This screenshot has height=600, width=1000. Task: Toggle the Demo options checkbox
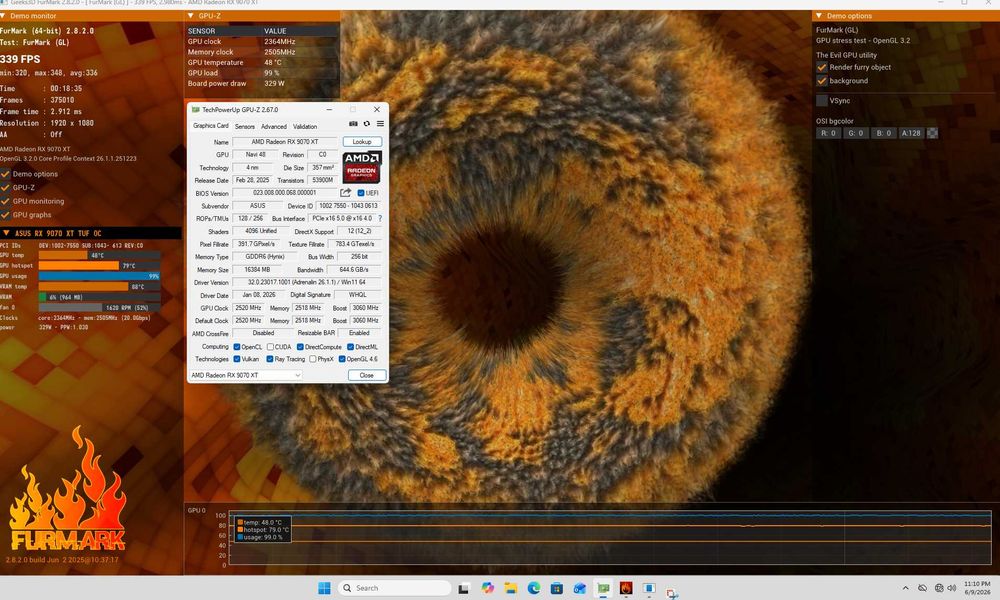[x=5, y=173]
